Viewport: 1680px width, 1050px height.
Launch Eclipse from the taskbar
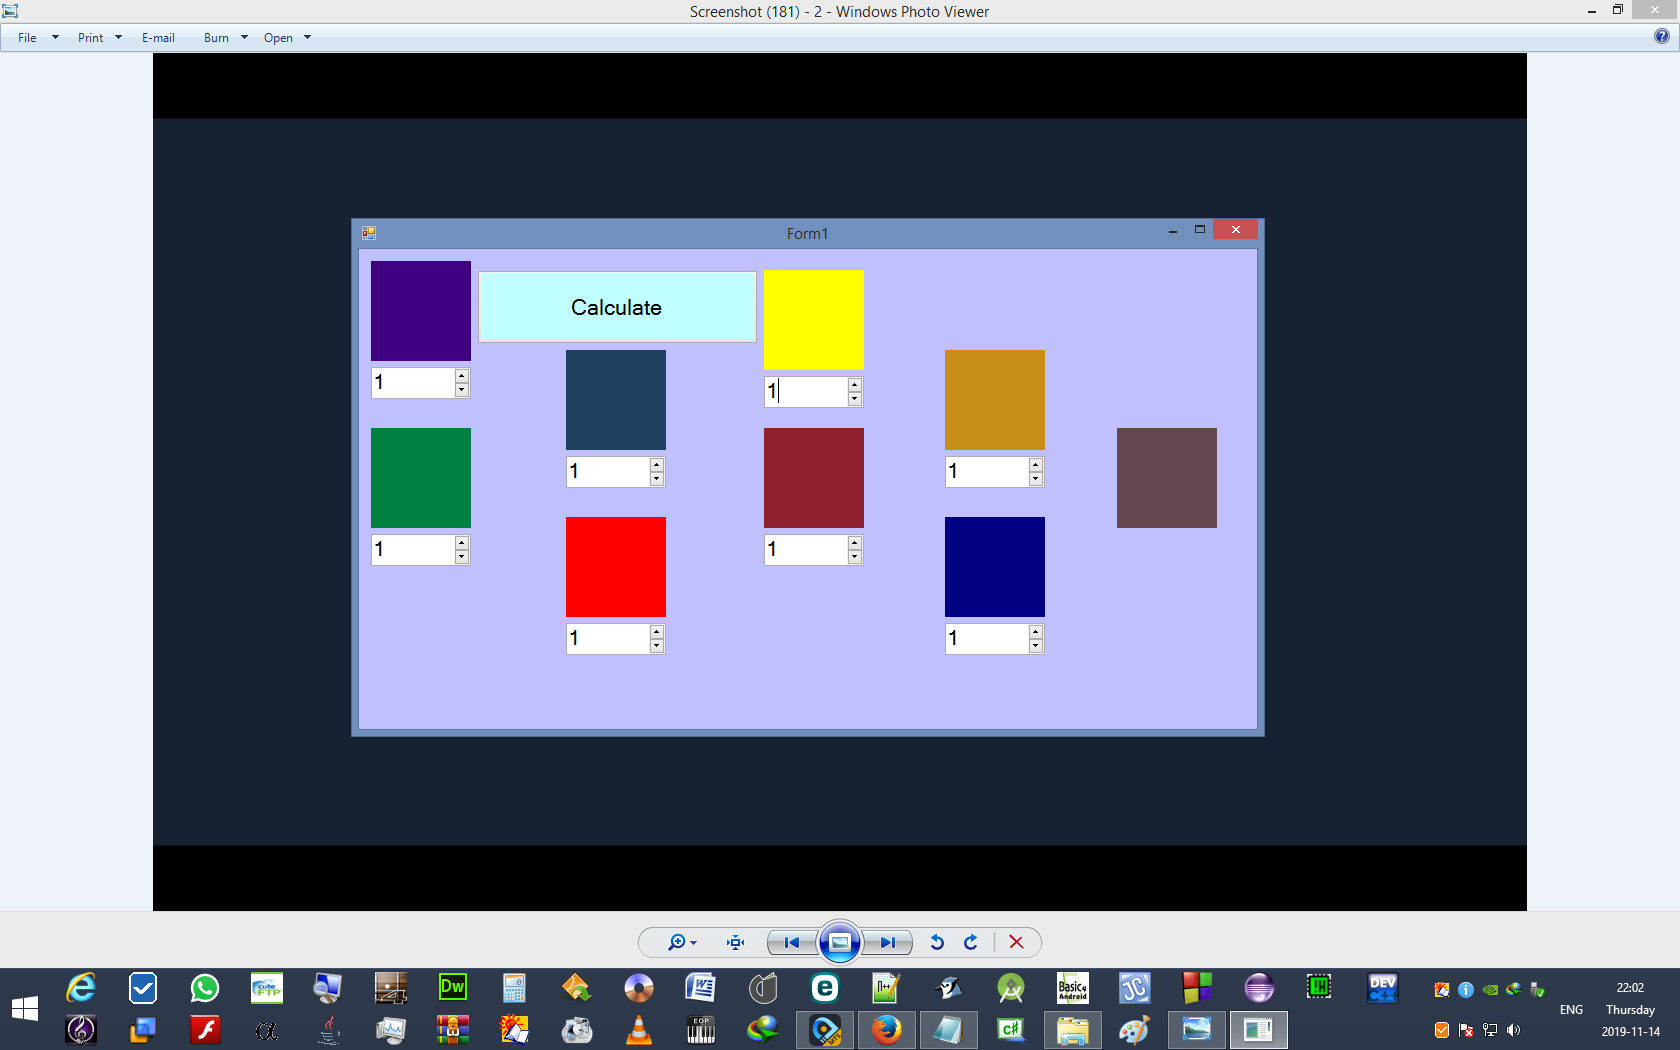(x=1259, y=988)
